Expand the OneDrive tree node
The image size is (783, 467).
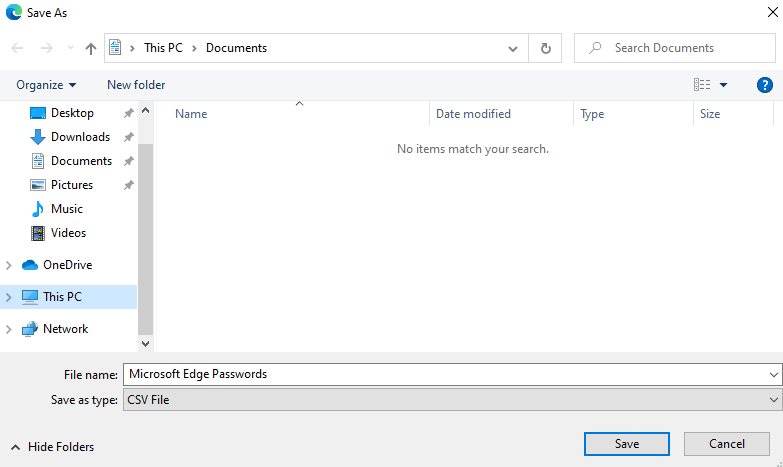(x=8, y=265)
